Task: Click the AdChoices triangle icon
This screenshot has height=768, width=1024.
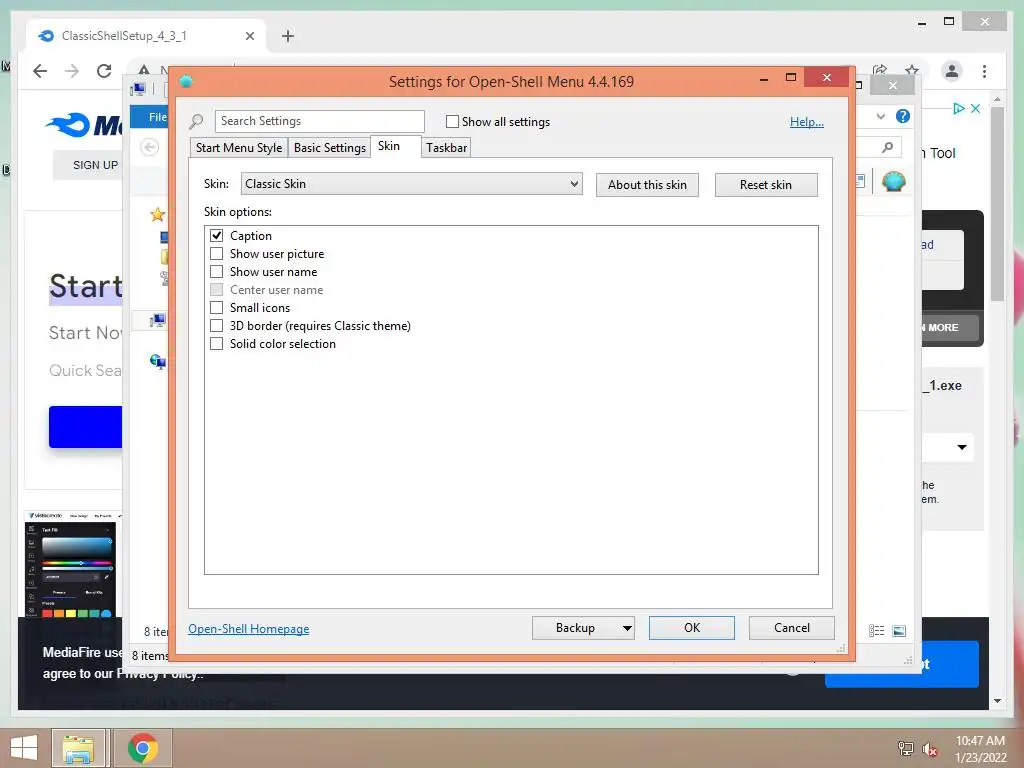Action: [959, 108]
